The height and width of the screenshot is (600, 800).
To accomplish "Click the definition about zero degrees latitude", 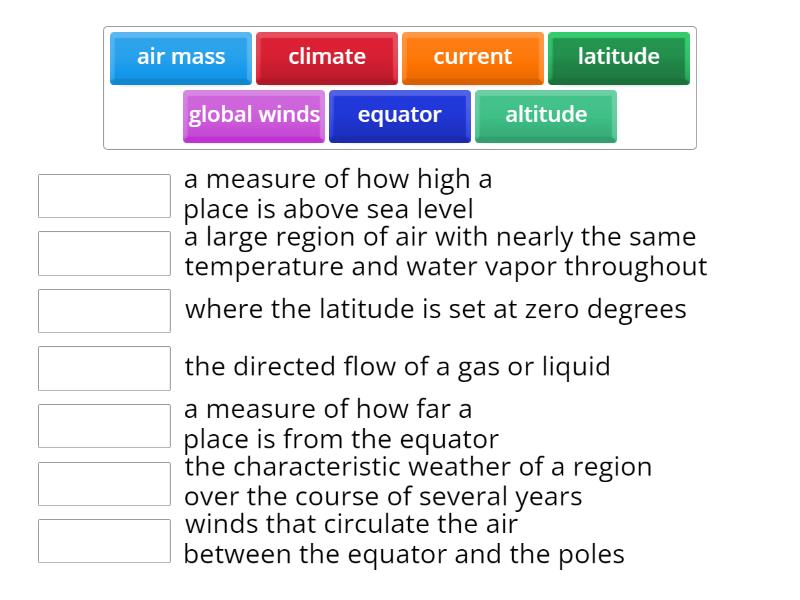I will pos(435,309).
